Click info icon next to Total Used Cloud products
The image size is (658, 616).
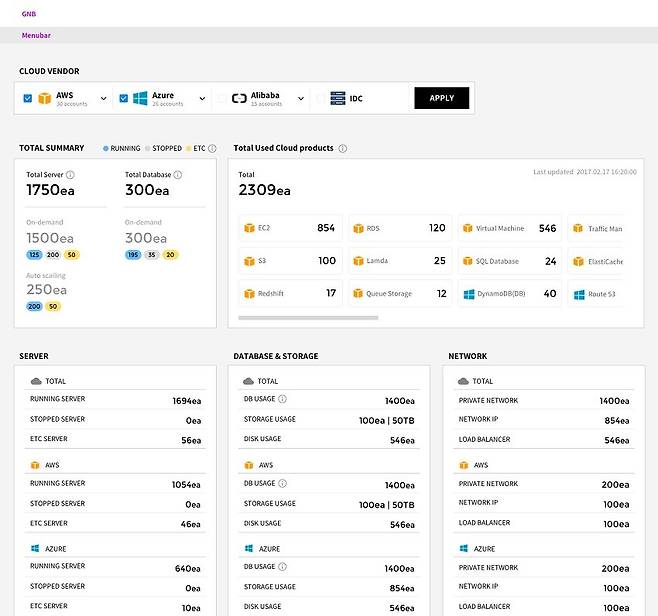[342, 148]
